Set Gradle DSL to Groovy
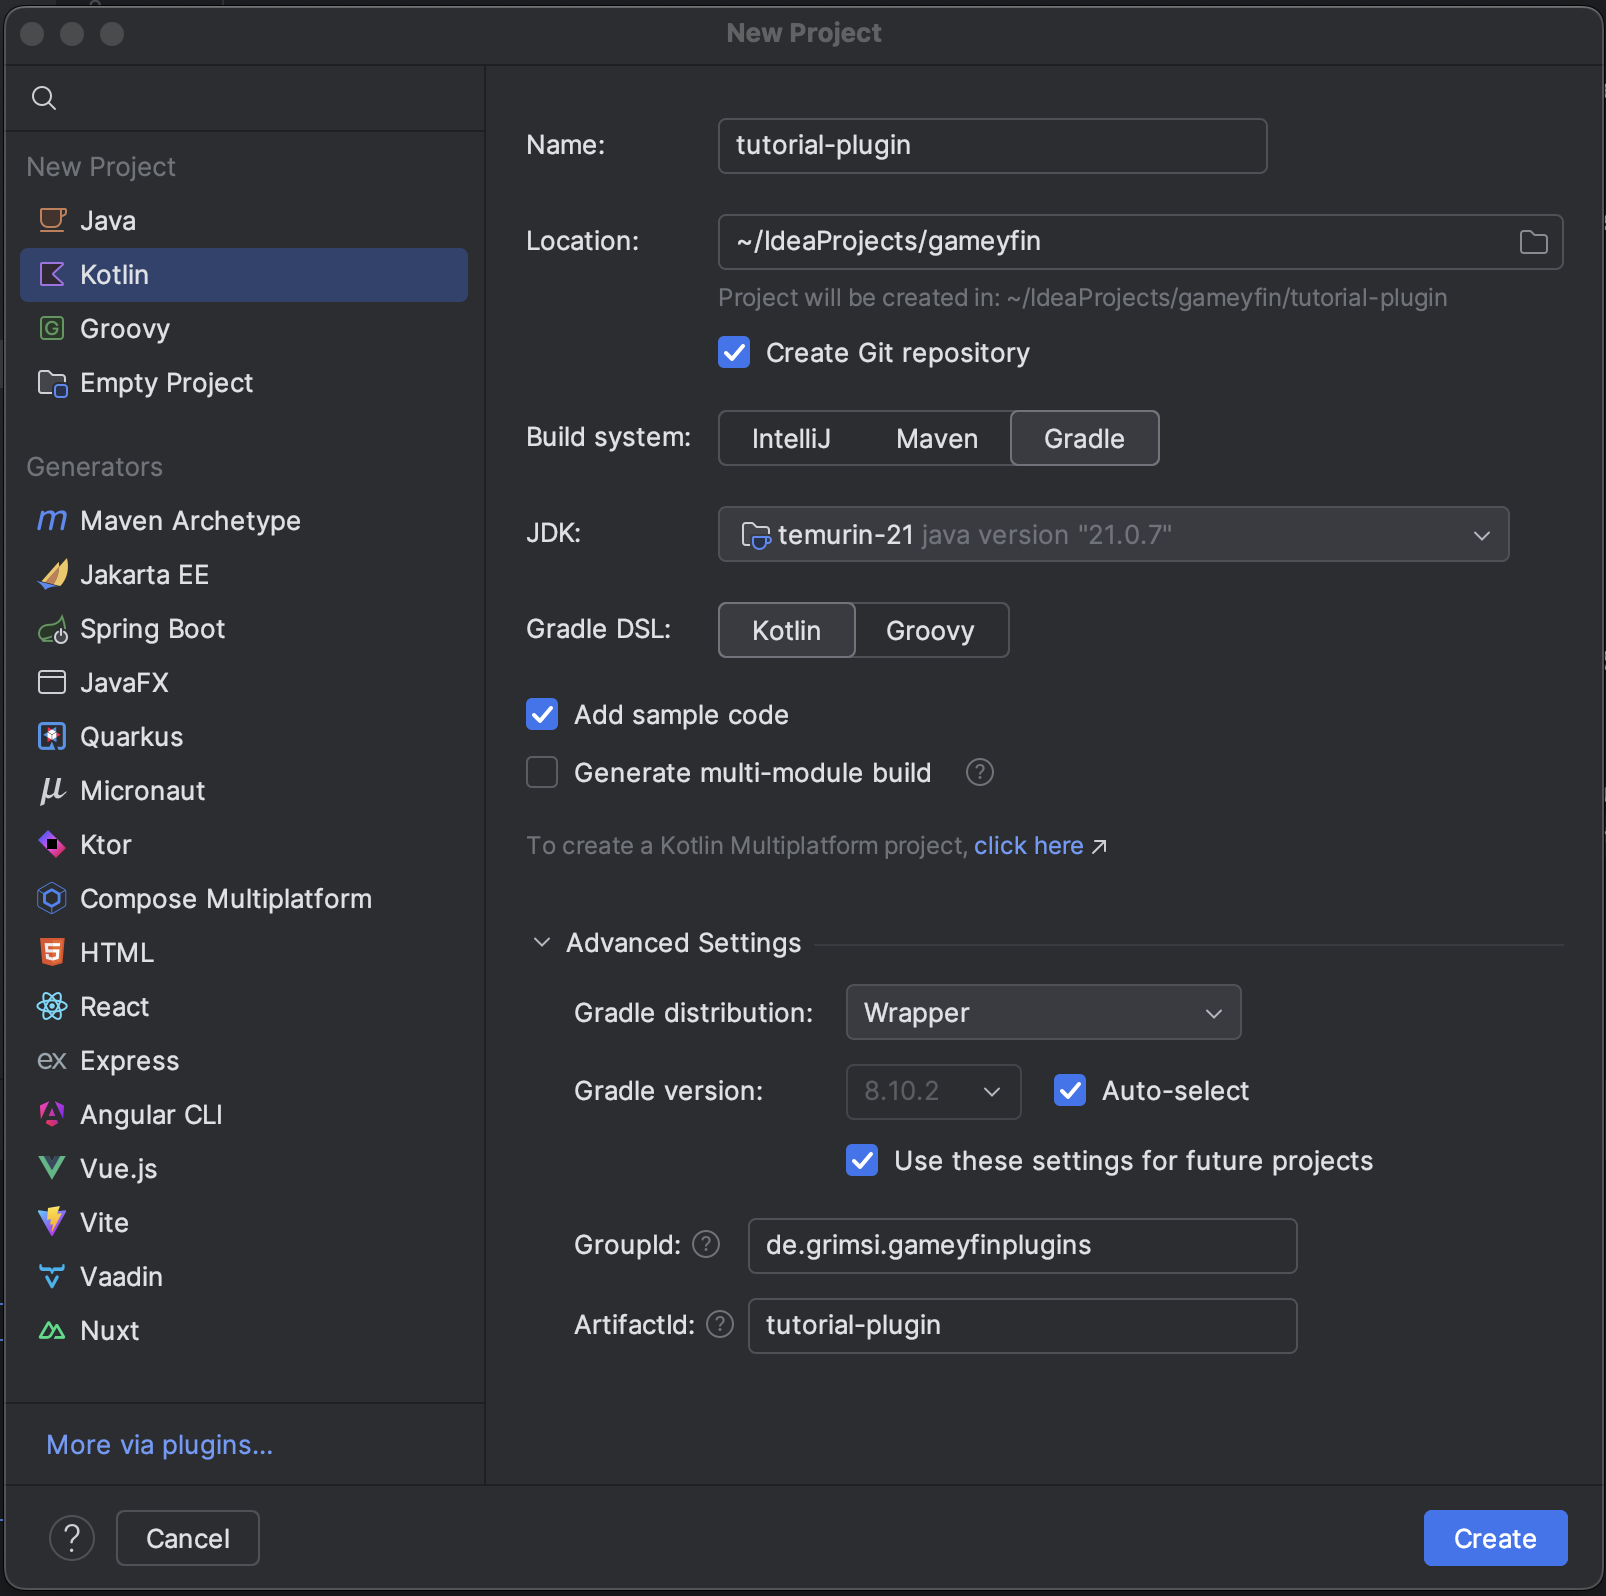The width and height of the screenshot is (1606, 1596). [930, 630]
